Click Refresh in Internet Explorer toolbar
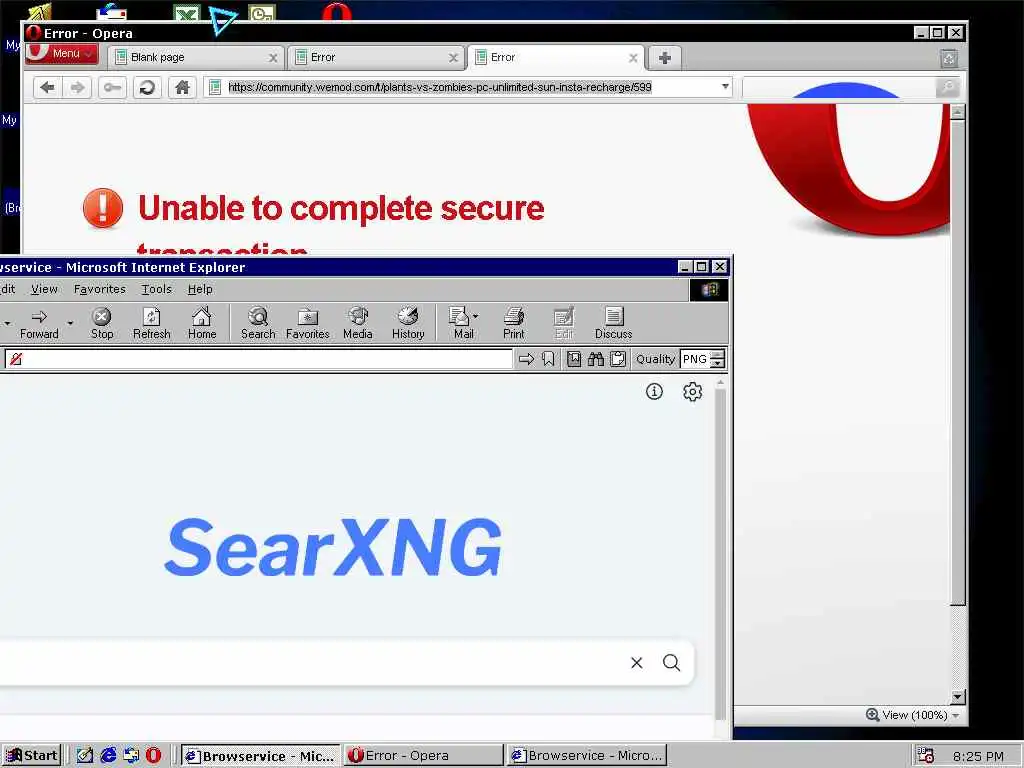Viewport: 1024px width, 768px height. [x=152, y=323]
